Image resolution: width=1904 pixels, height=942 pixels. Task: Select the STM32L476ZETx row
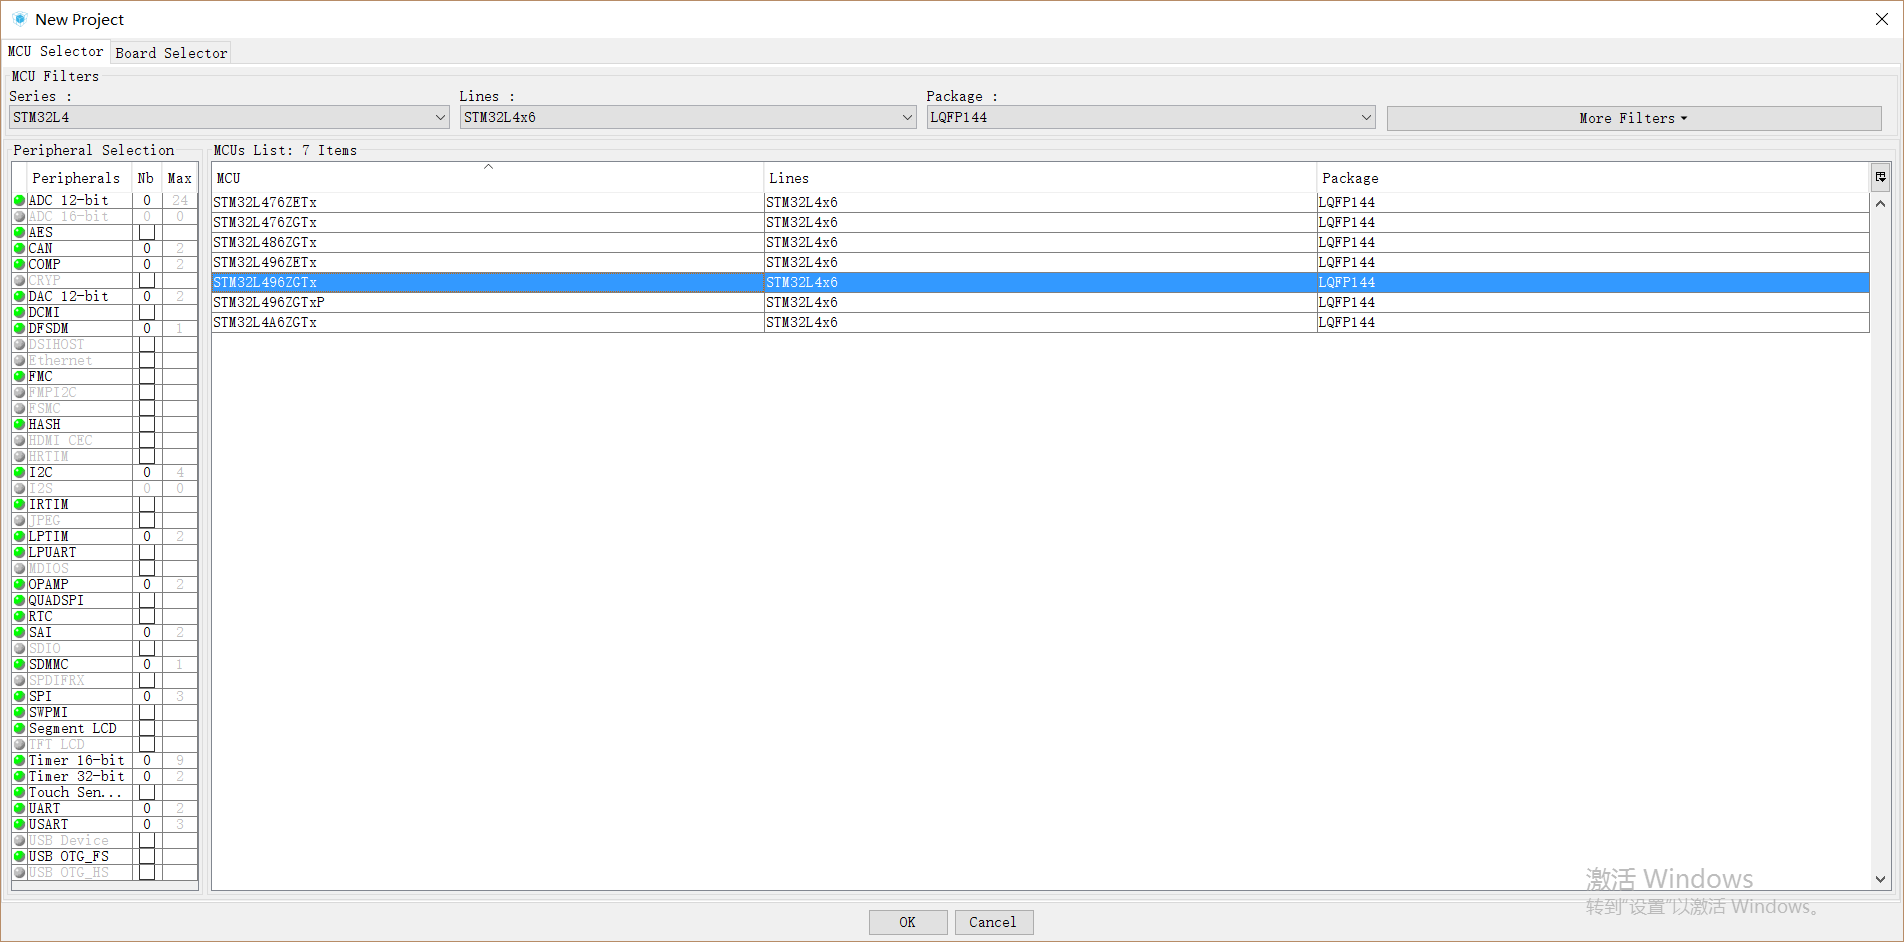point(1040,202)
